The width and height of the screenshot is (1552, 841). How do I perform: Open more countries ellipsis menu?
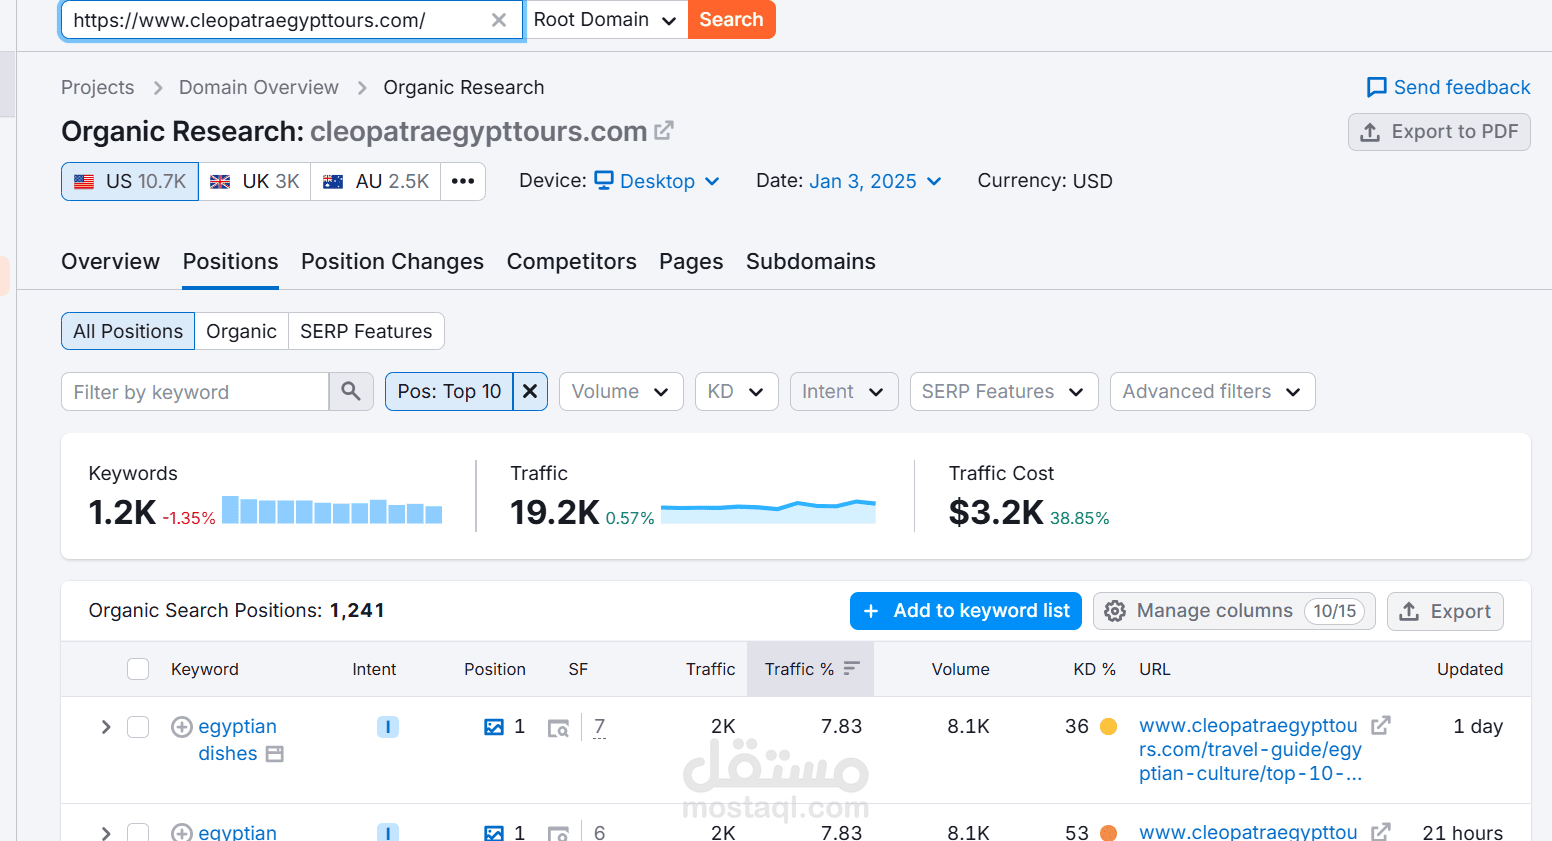(463, 182)
